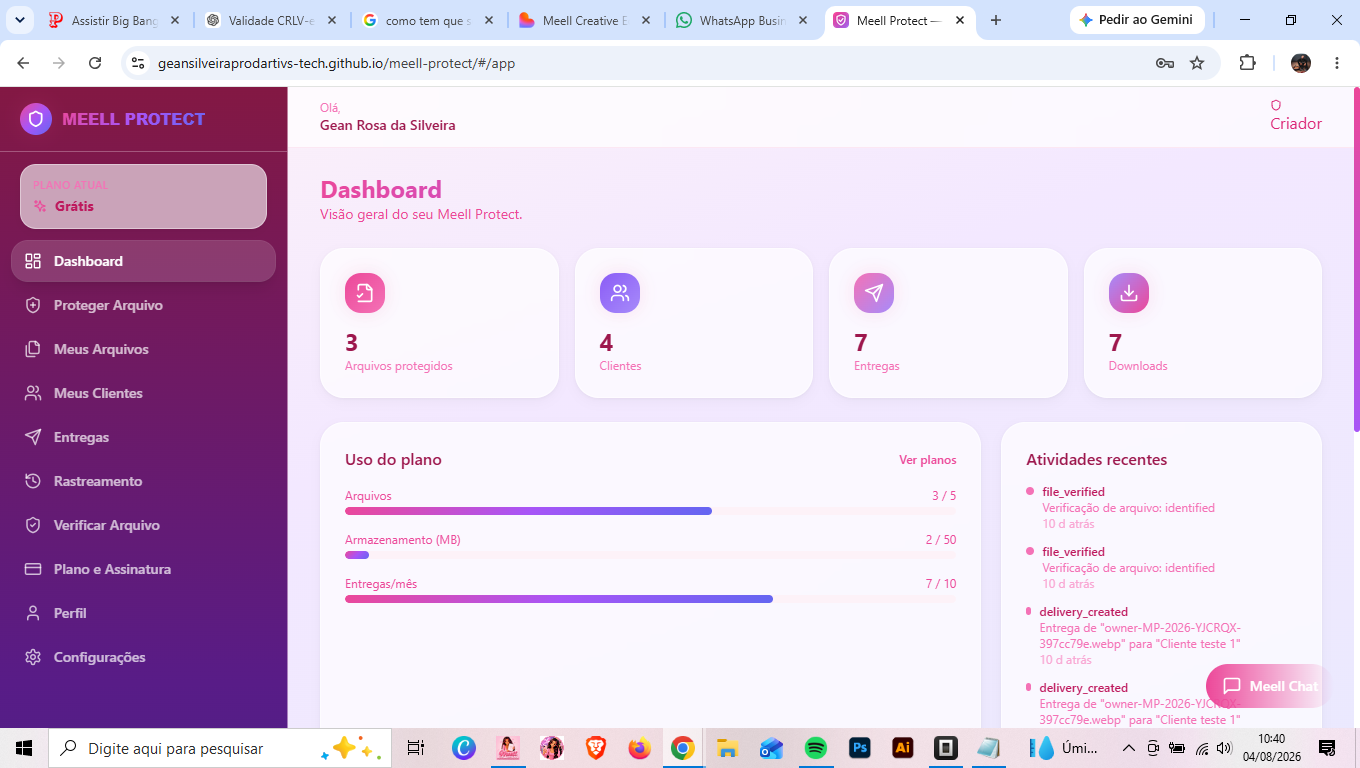Click the page vertical scrollbar
1360x768 pixels.
(1356, 260)
